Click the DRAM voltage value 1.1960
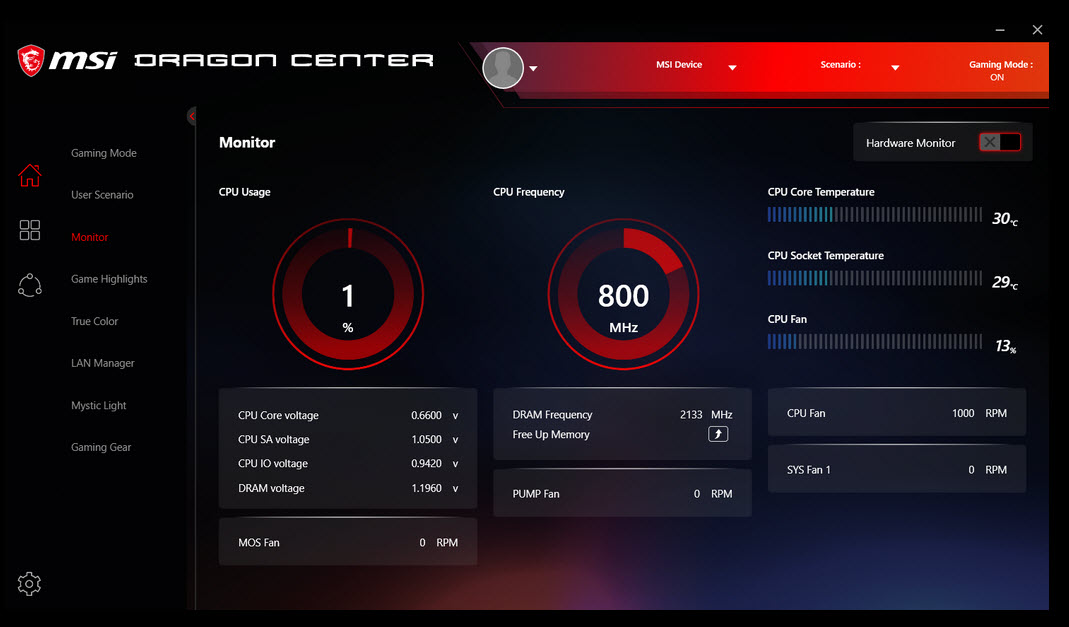 pos(426,488)
